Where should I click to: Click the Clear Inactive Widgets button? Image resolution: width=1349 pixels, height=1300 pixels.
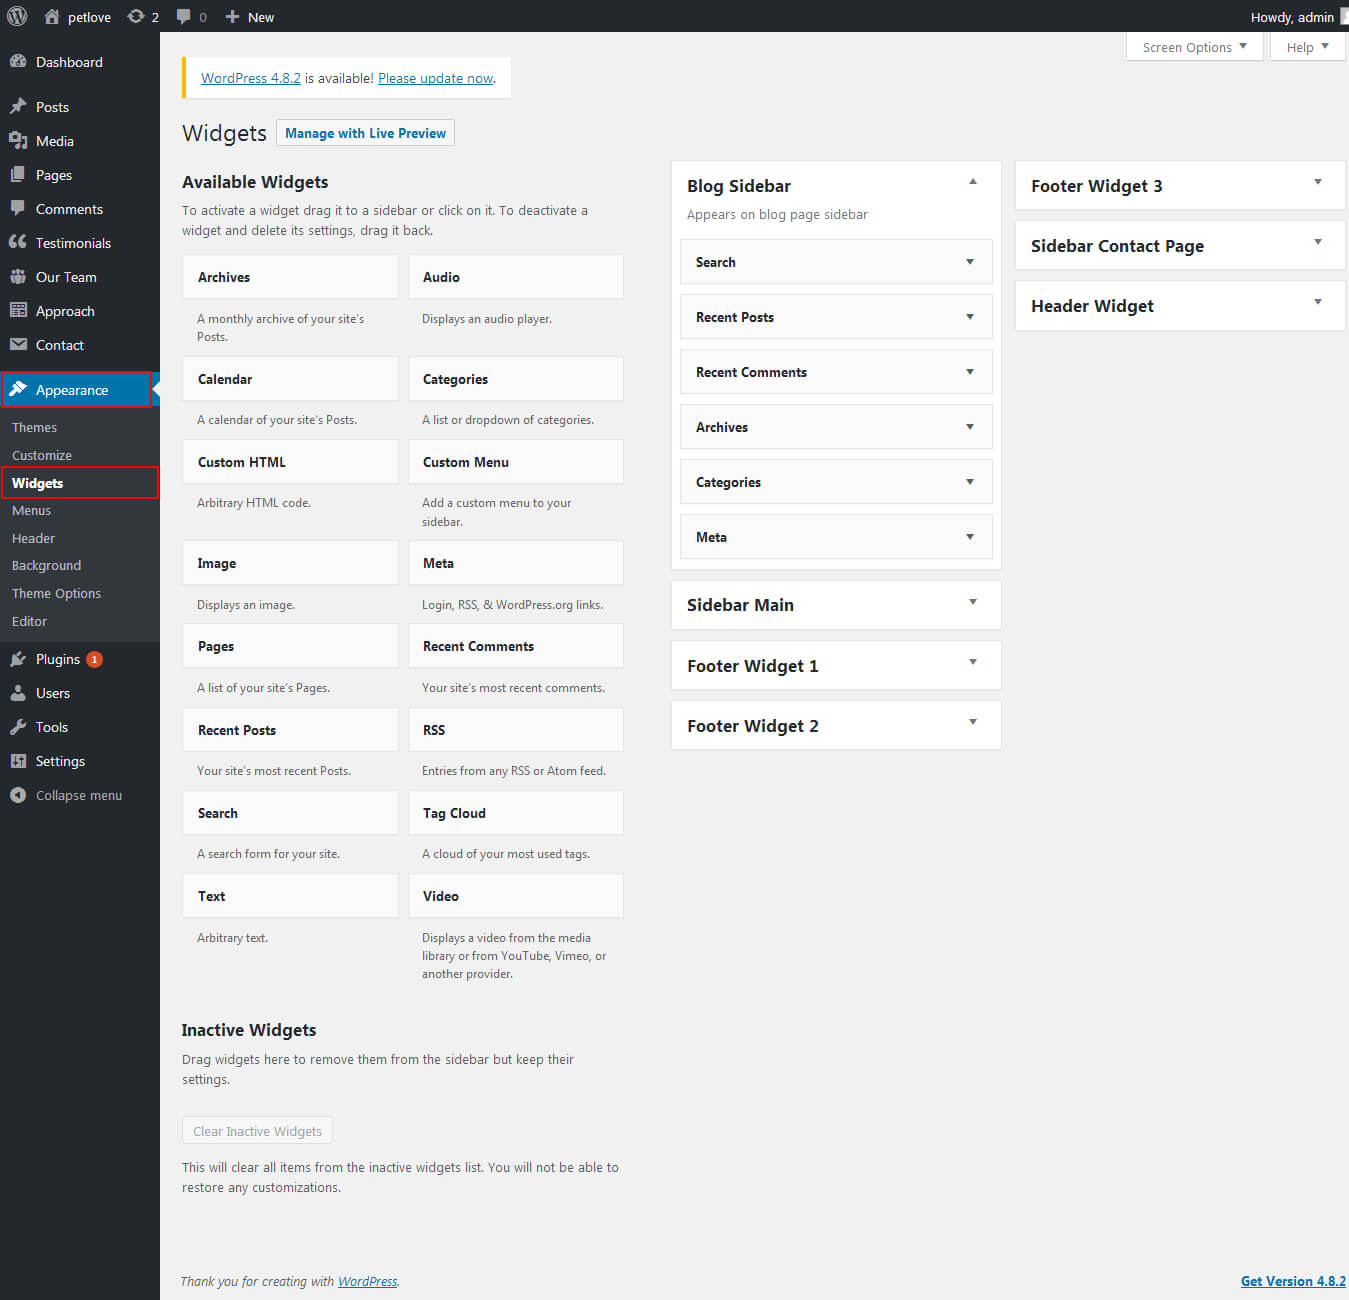click(257, 1131)
